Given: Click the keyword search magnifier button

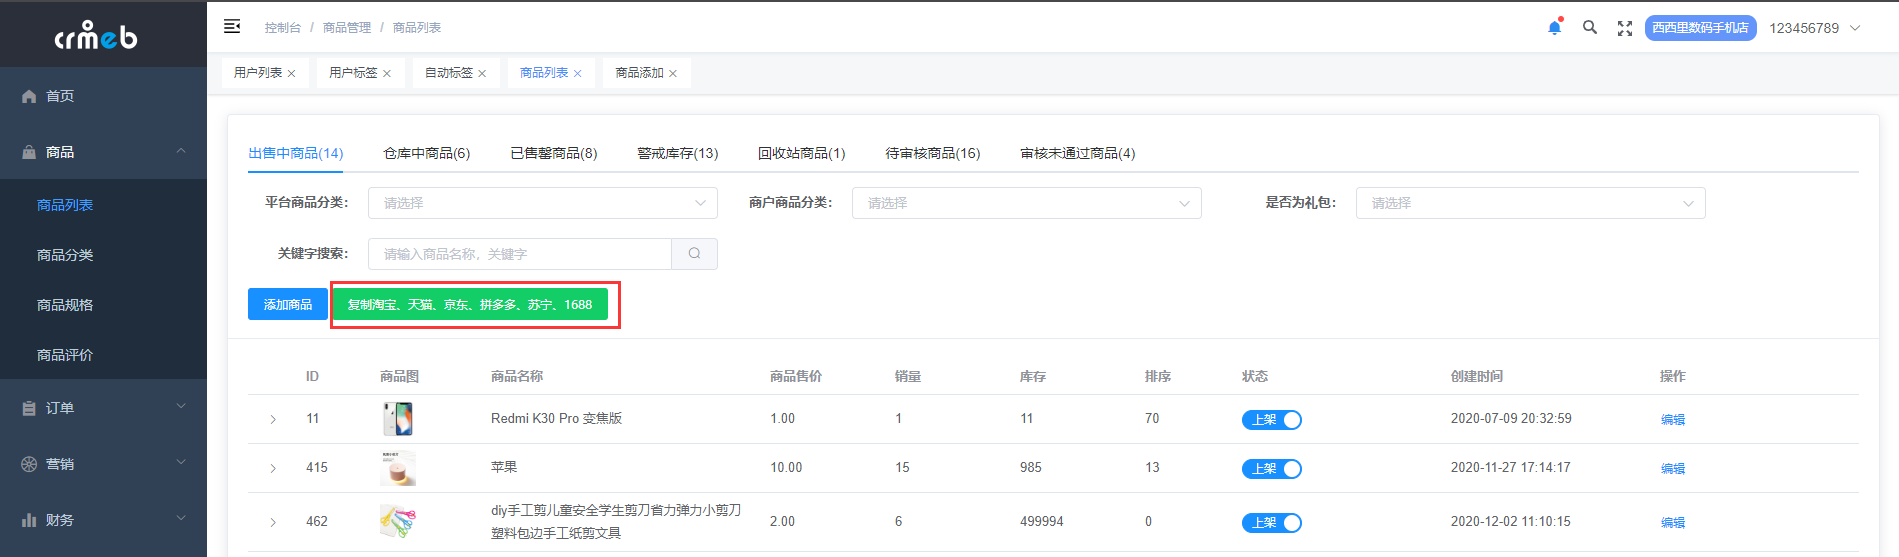Looking at the screenshot, I should click(x=694, y=254).
